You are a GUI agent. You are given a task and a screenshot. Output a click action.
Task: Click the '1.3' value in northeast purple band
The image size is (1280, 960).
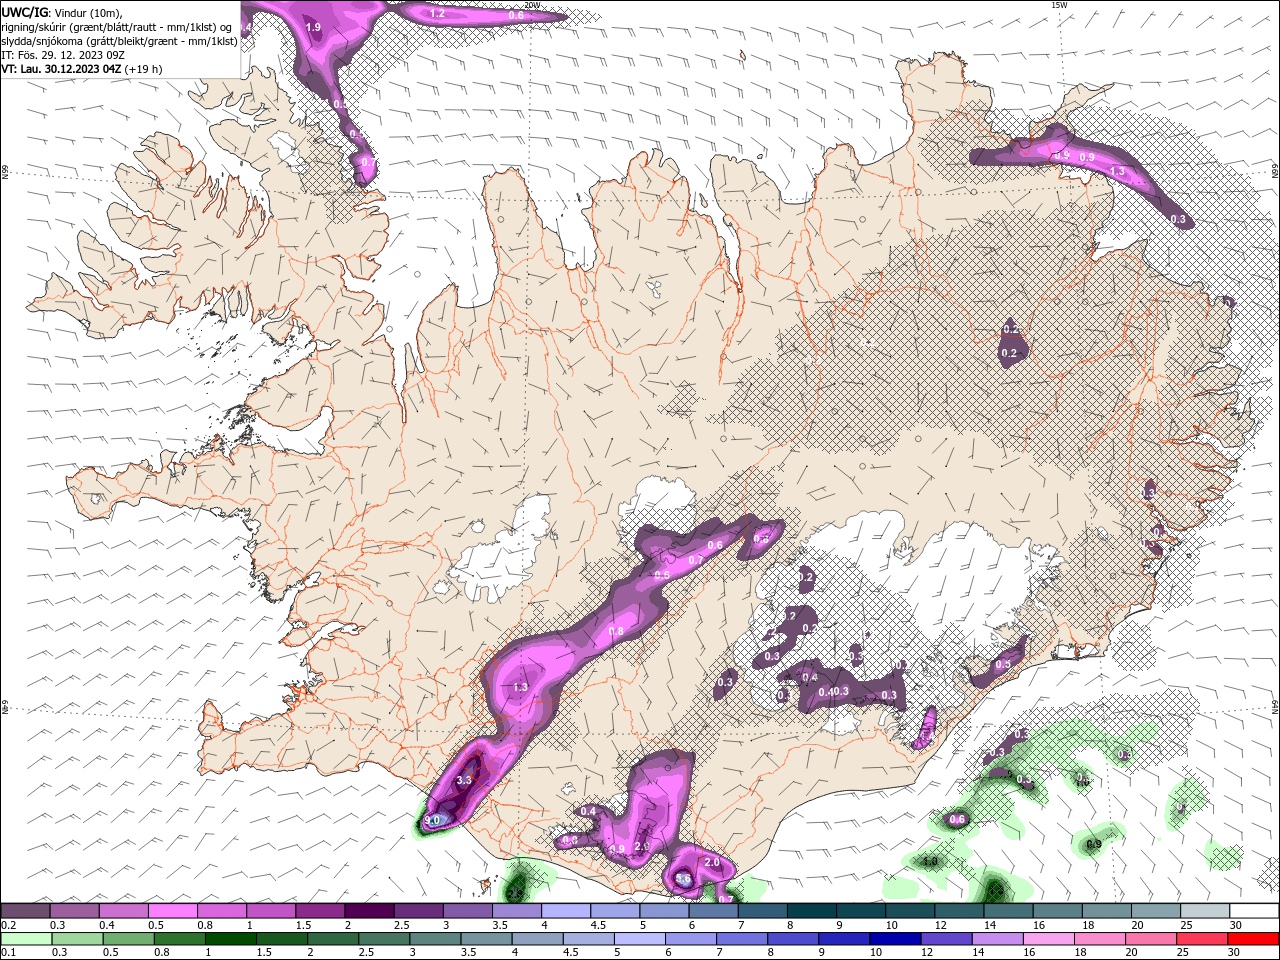click(x=1118, y=172)
